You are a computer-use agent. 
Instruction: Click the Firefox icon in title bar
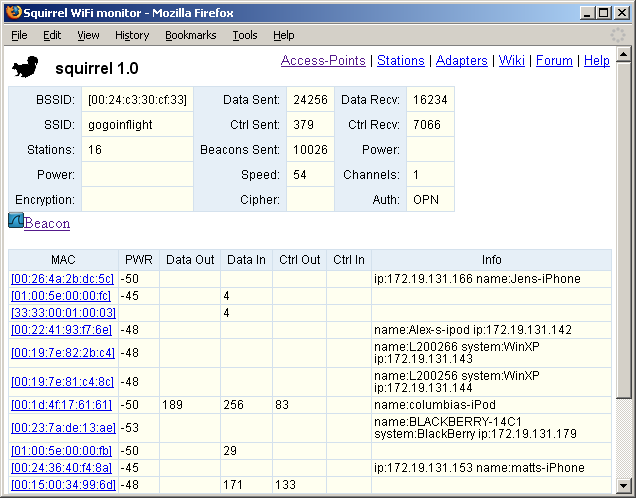tap(14, 13)
